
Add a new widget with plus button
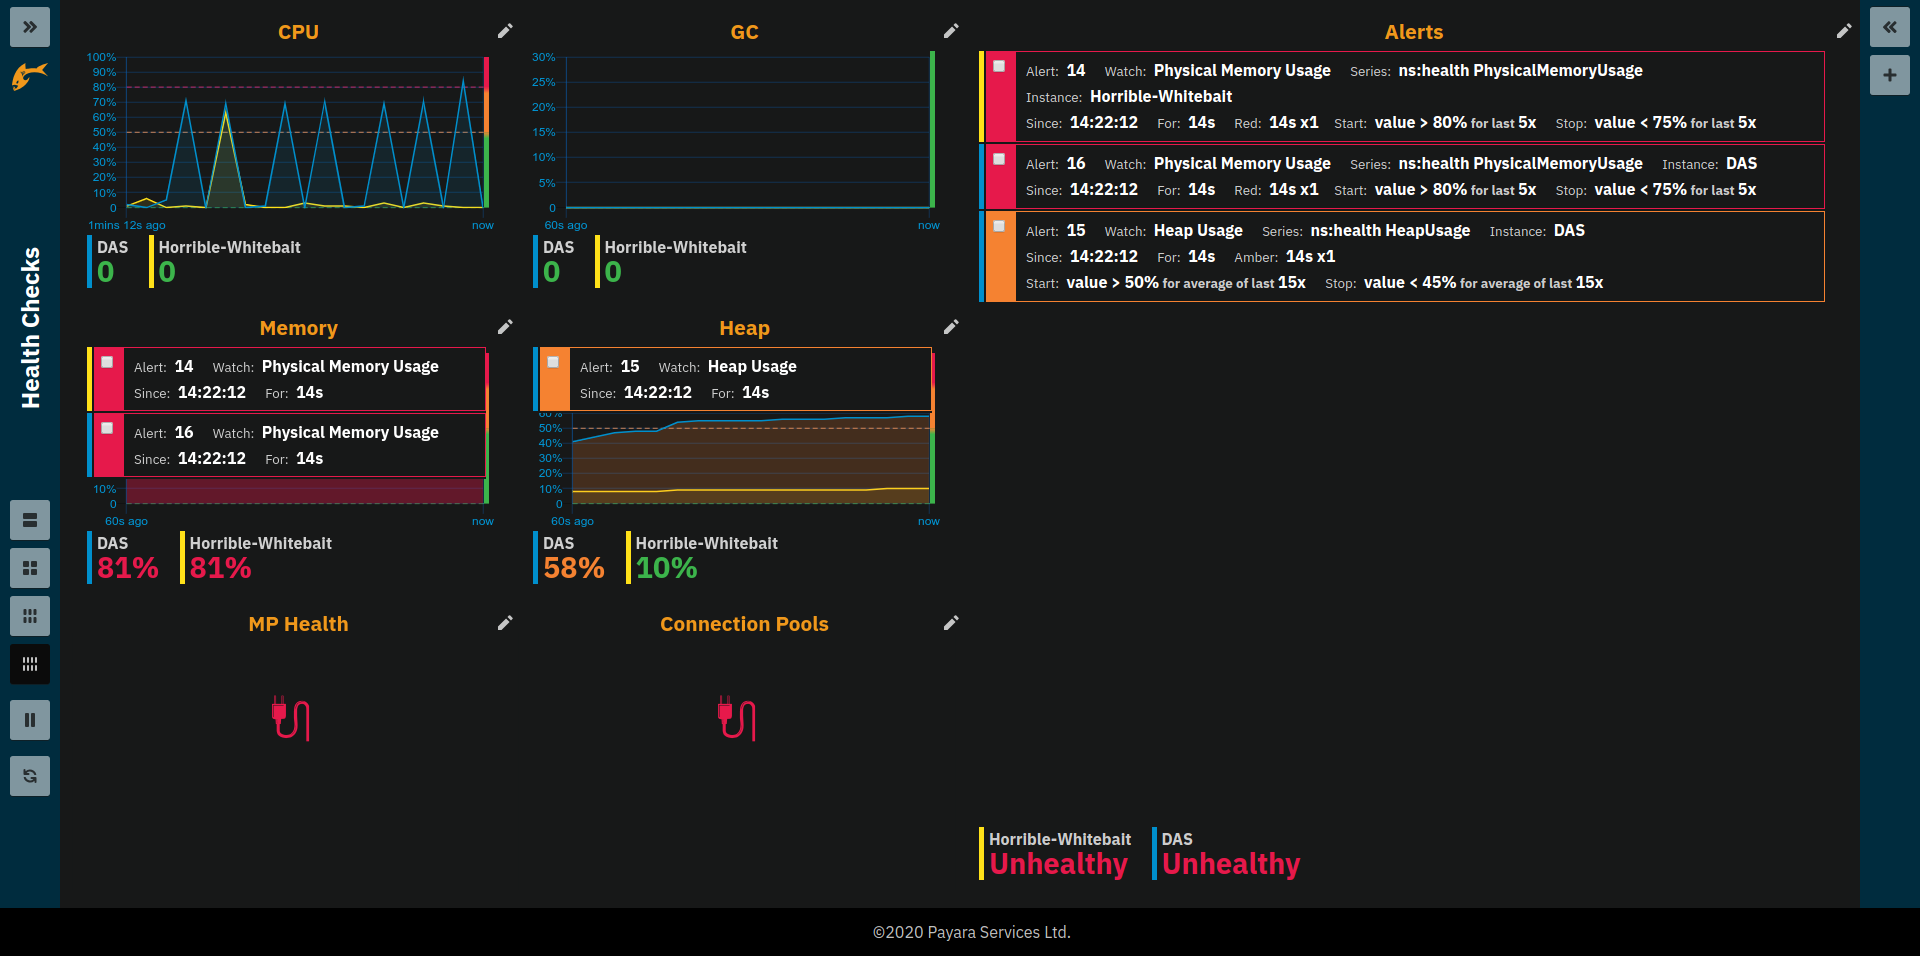click(1889, 75)
